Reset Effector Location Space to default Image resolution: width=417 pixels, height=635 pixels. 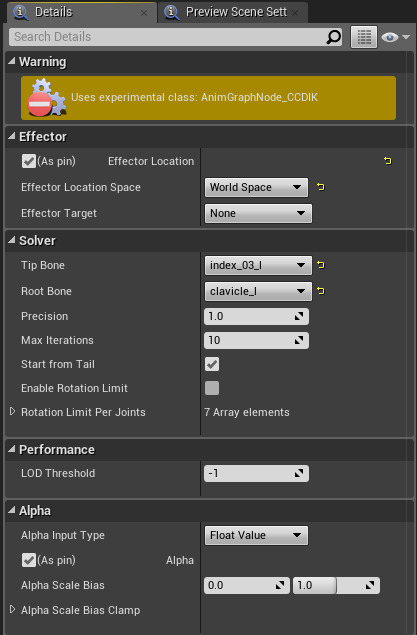pos(321,187)
